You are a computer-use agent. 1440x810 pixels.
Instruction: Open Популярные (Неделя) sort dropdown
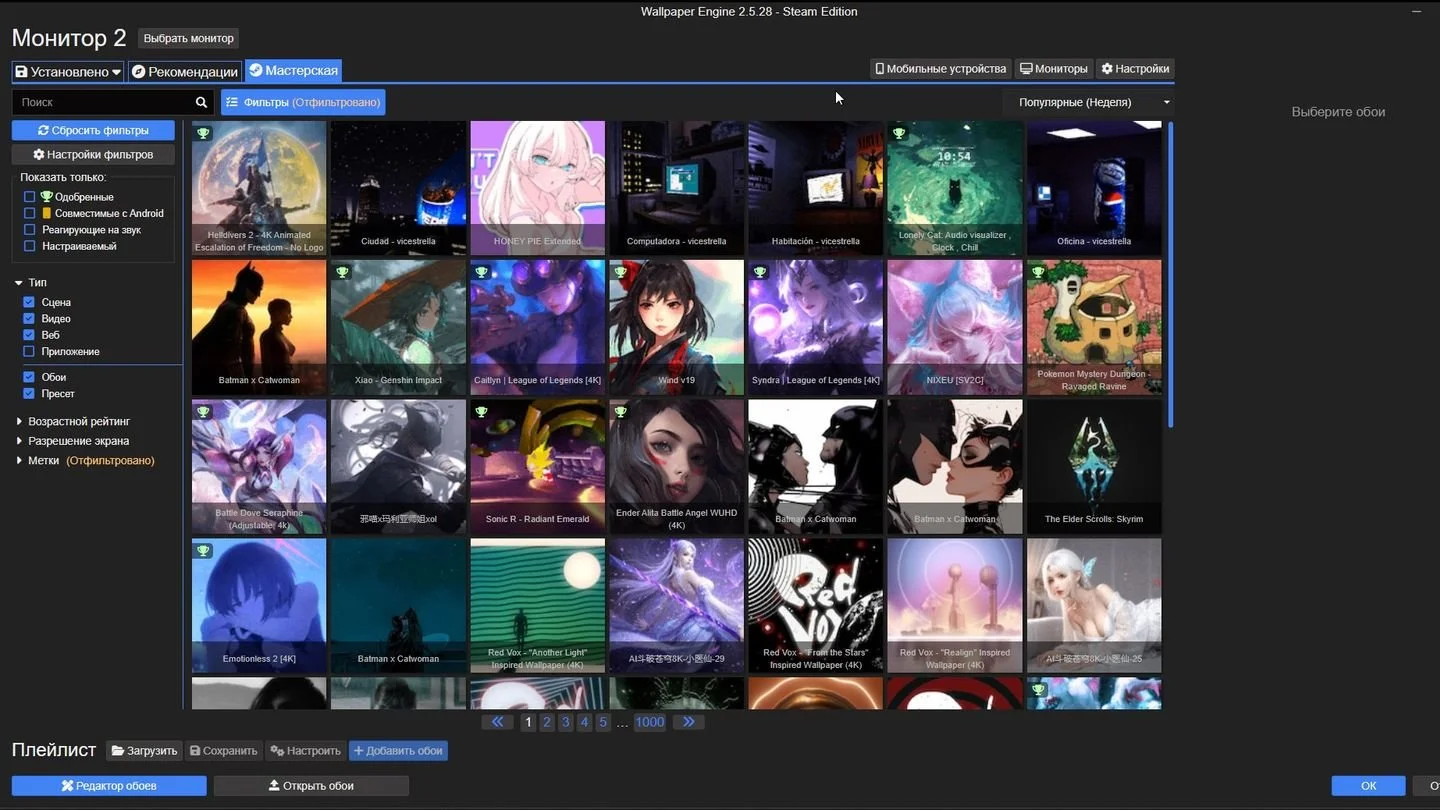click(x=1088, y=102)
